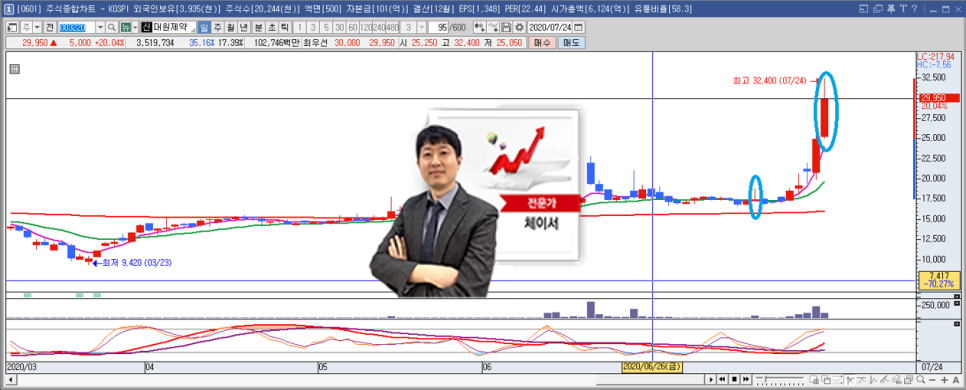Click the chart zoom magnifier icon at bottom right
Image resolution: width=966 pixels, height=390 pixels.
(920, 380)
